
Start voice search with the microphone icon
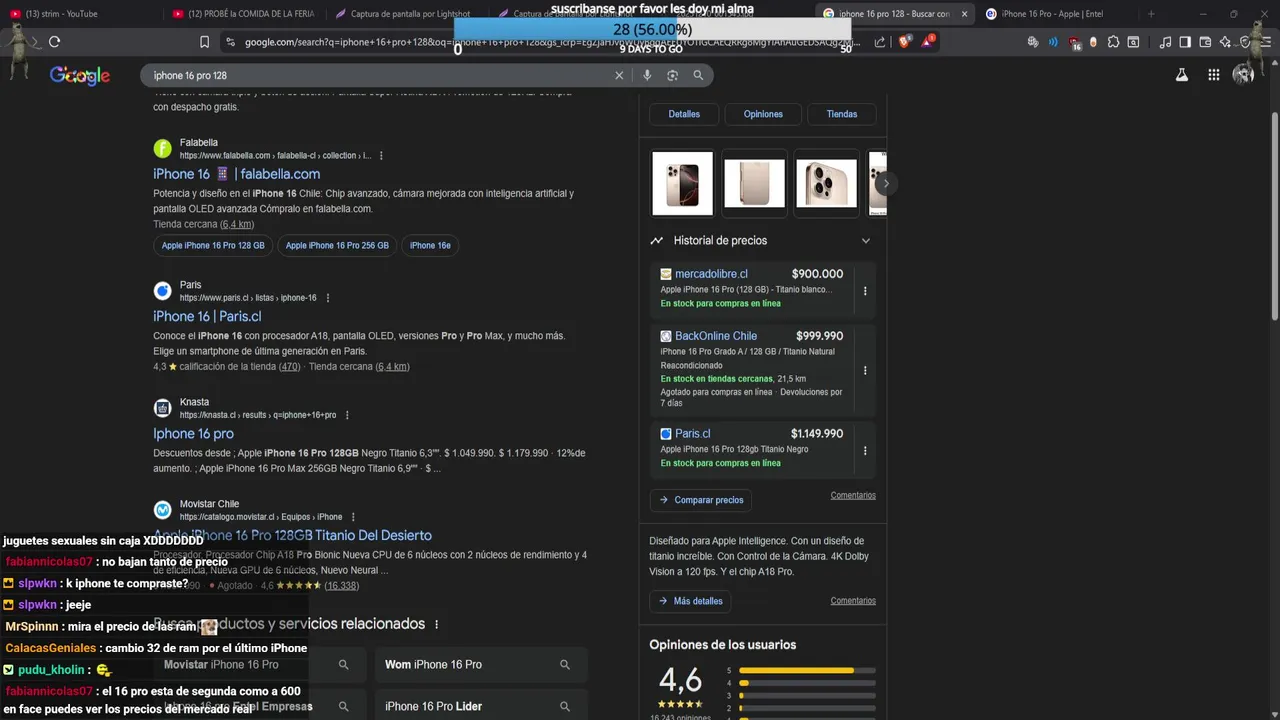(647, 75)
